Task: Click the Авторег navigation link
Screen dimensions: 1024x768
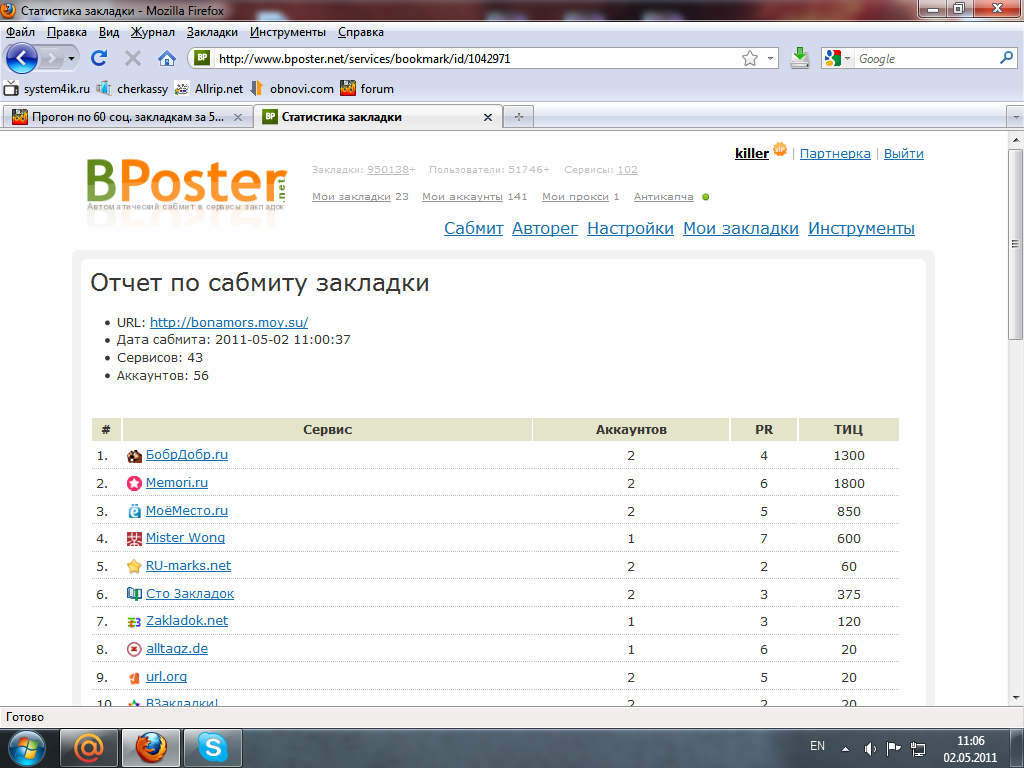Action: 545,229
